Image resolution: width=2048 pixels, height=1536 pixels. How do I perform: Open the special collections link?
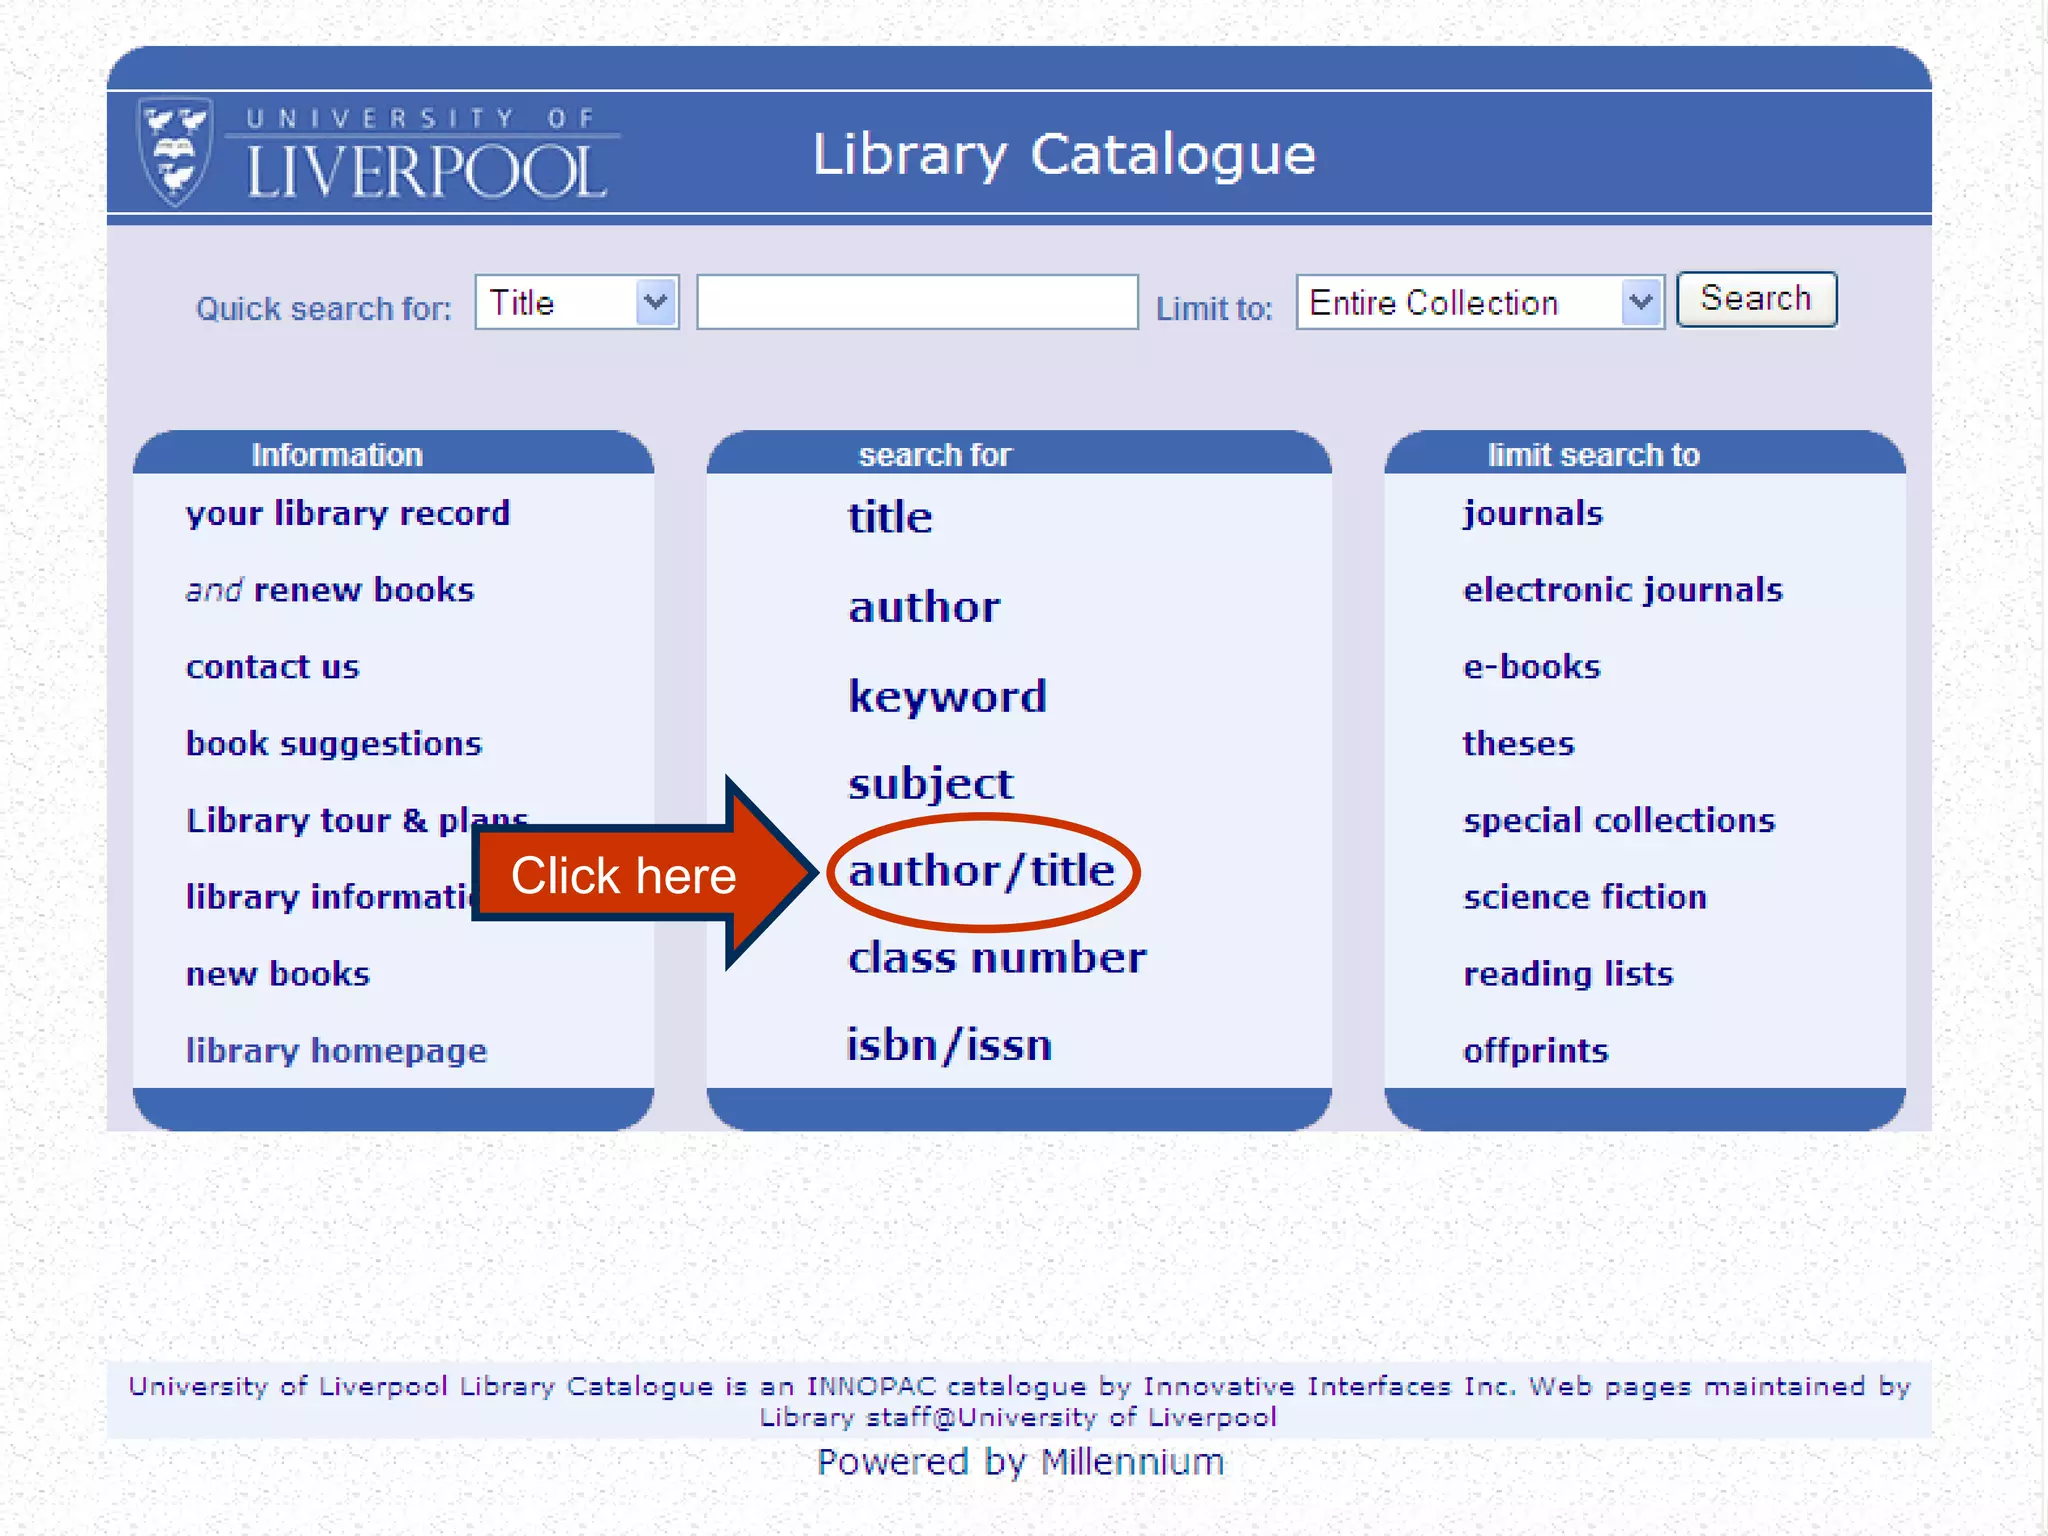point(1618,821)
